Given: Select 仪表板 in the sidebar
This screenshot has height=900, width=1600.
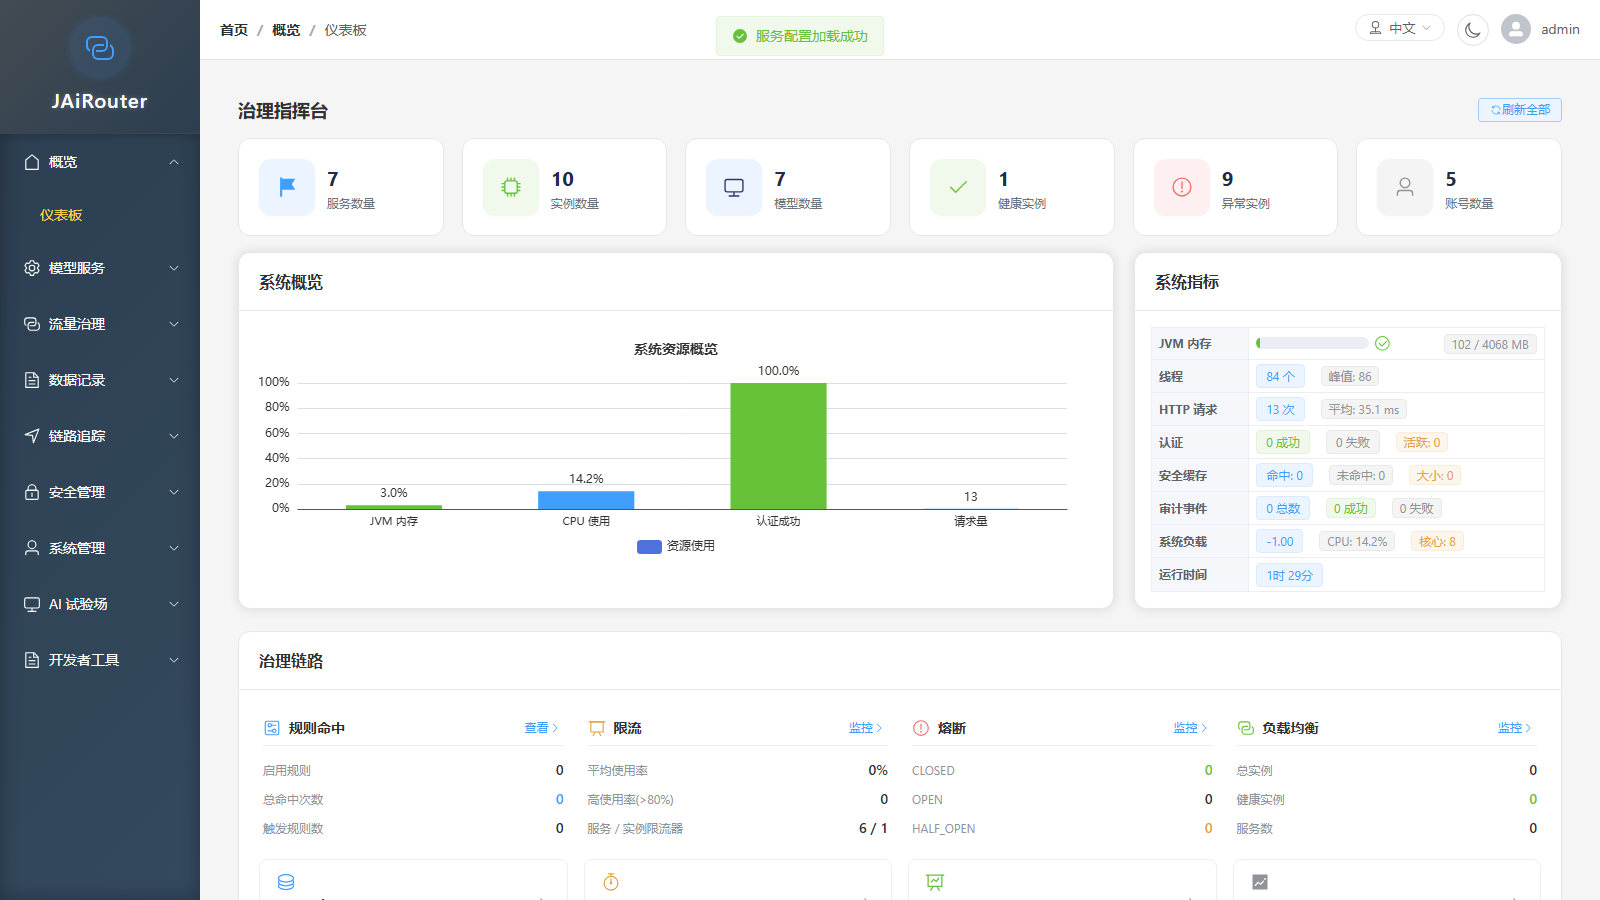Looking at the screenshot, I should point(100,215).
